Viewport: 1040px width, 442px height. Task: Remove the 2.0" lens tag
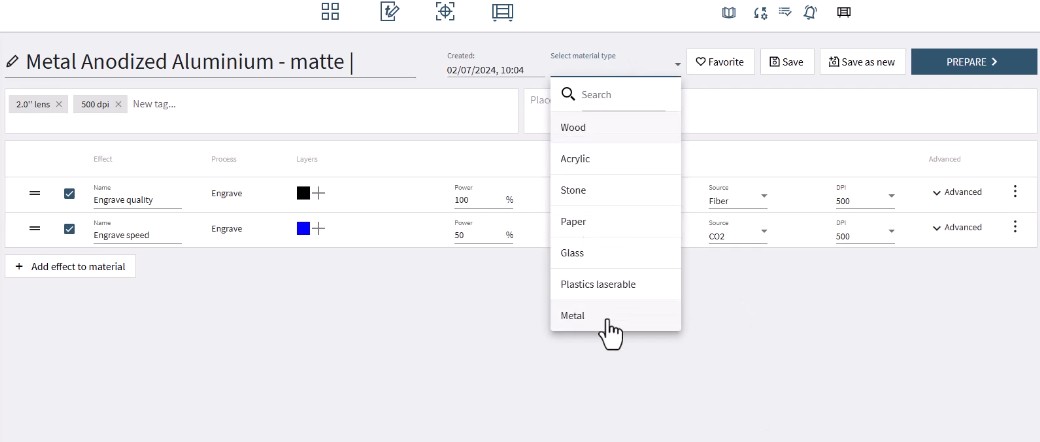pyautogui.click(x=59, y=104)
